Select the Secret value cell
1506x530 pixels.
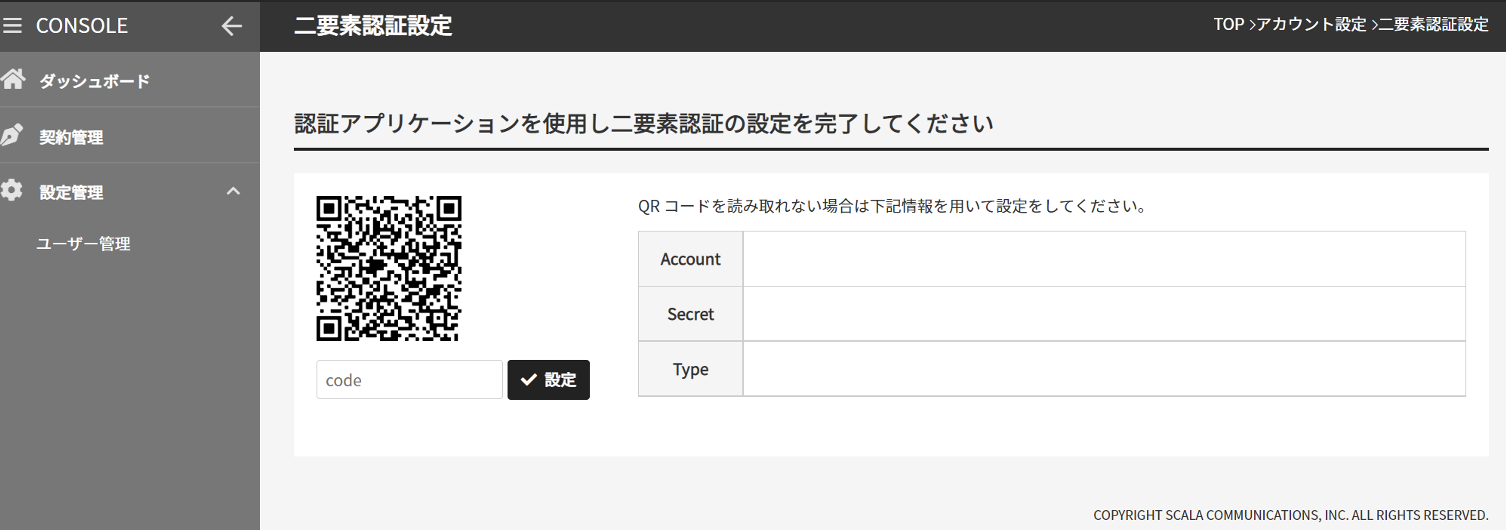(x=1104, y=314)
